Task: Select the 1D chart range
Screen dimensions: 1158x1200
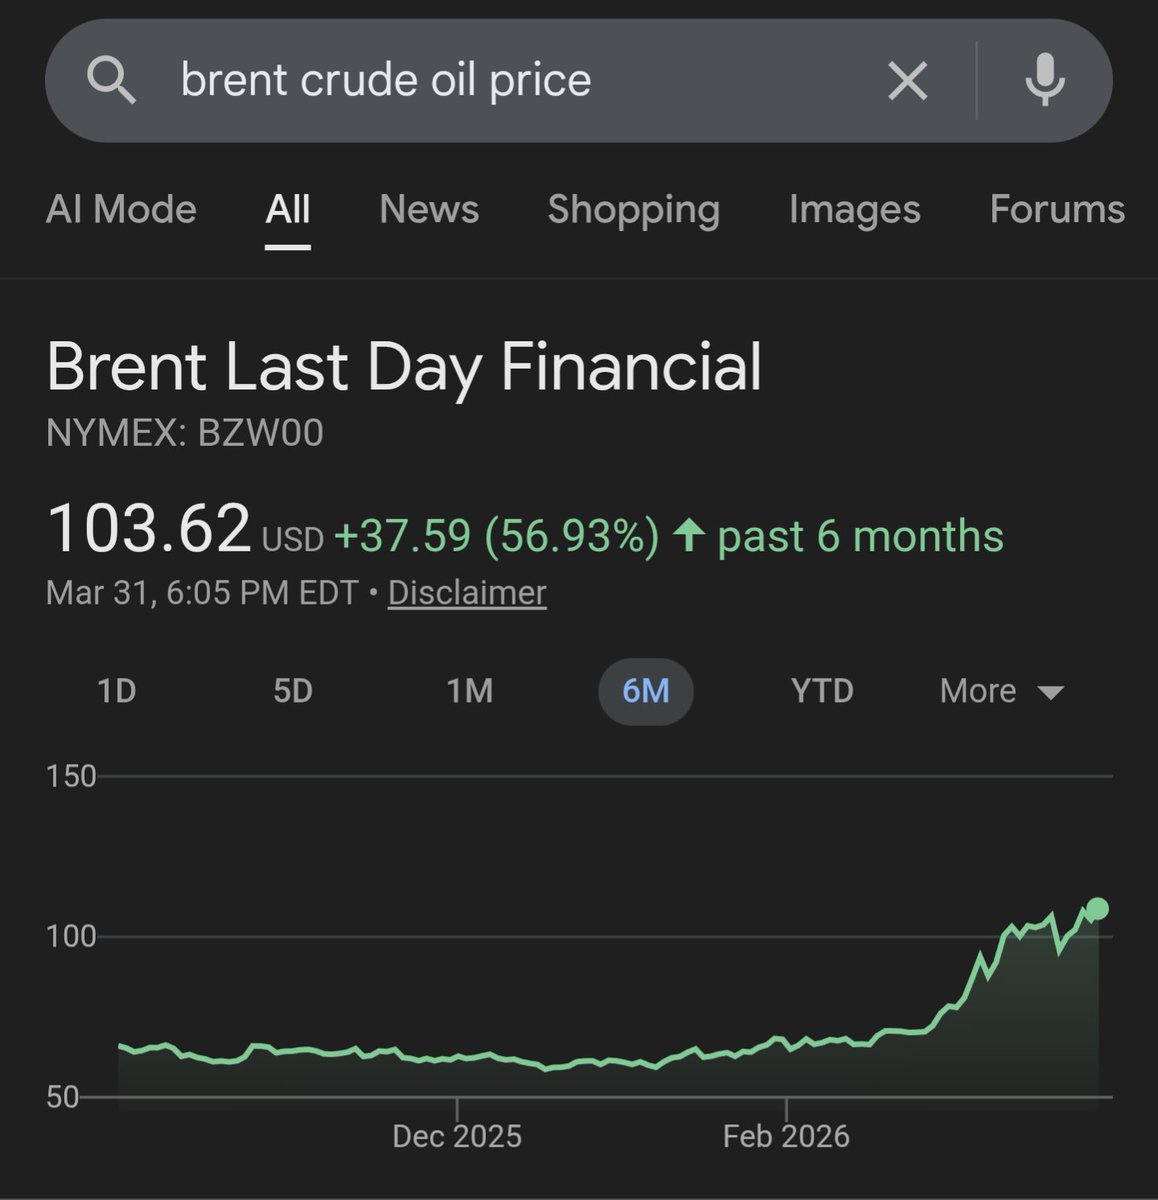Action: (117, 691)
